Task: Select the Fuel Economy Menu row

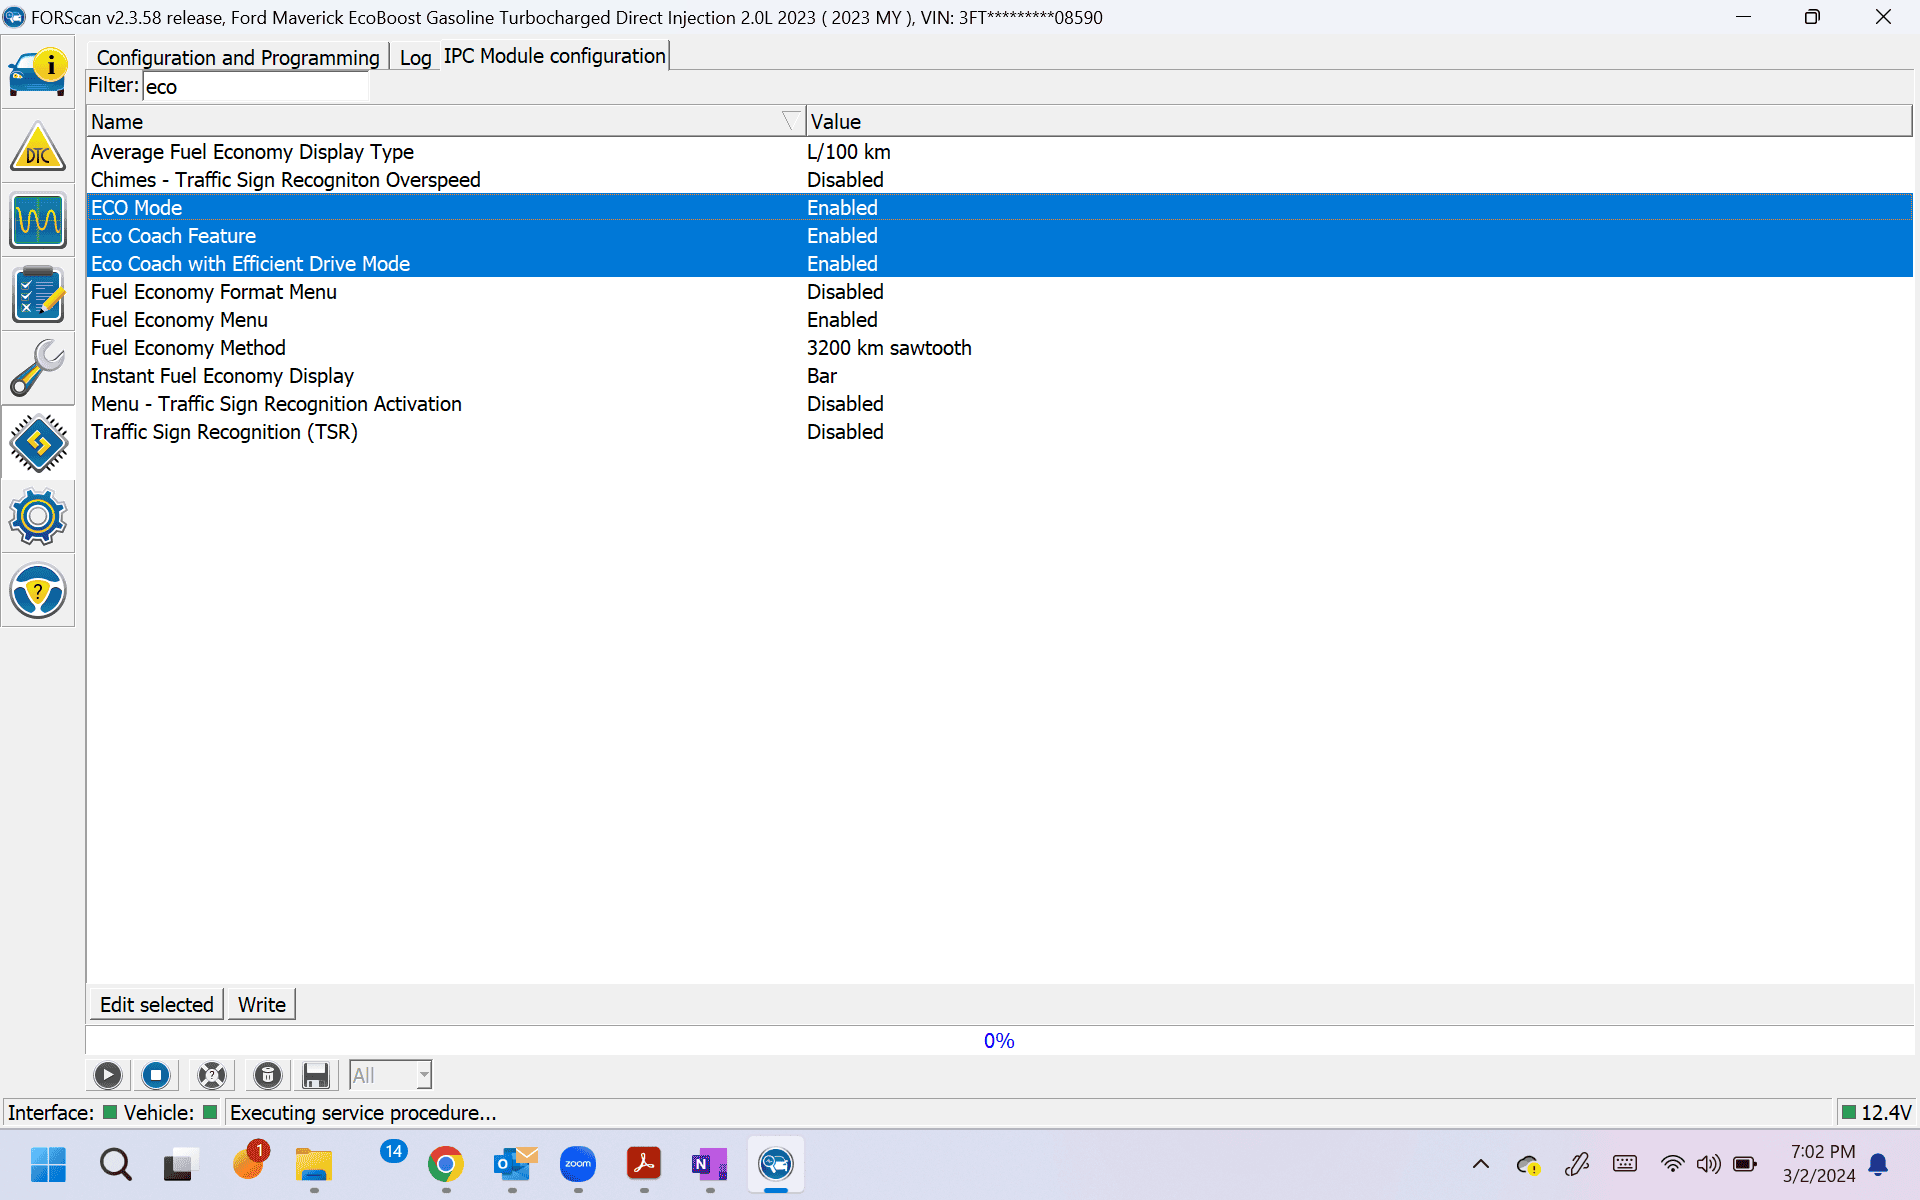Action: (1000, 320)
